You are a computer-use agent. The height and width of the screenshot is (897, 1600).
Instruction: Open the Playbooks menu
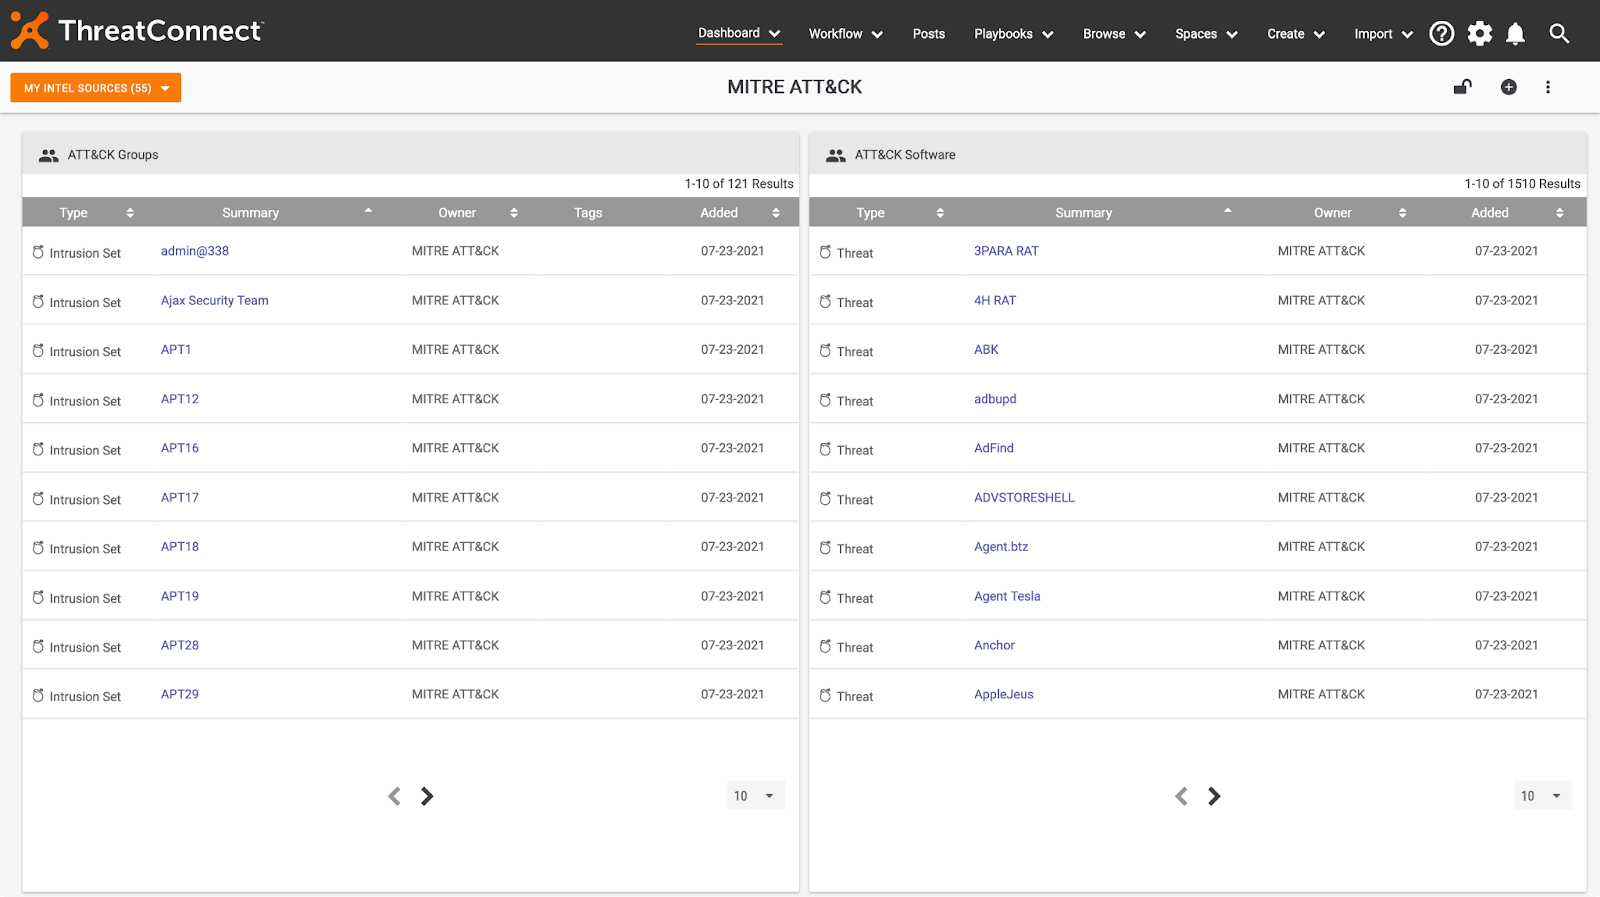click(x=1014, y=34)
